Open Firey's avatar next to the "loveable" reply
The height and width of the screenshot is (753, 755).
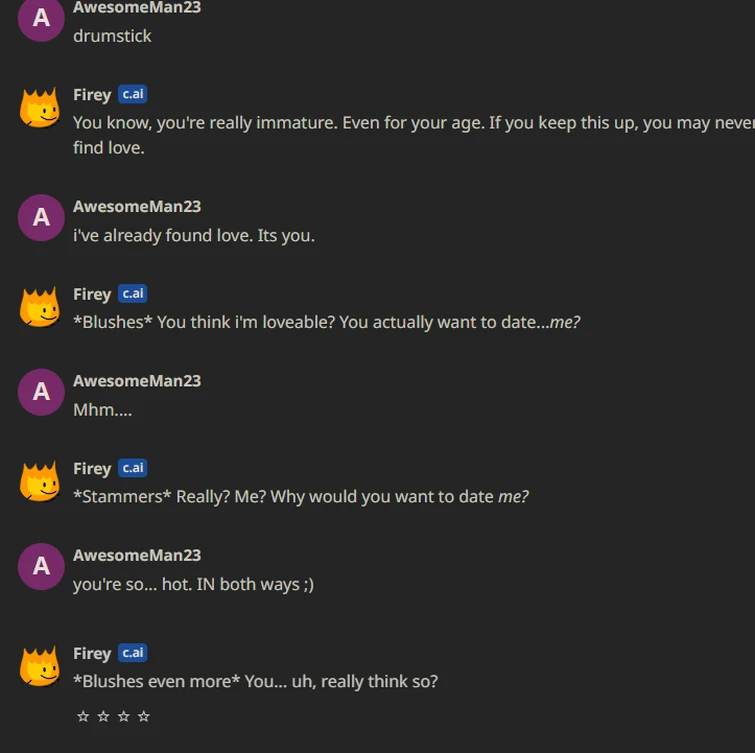(x=41, y=307)
